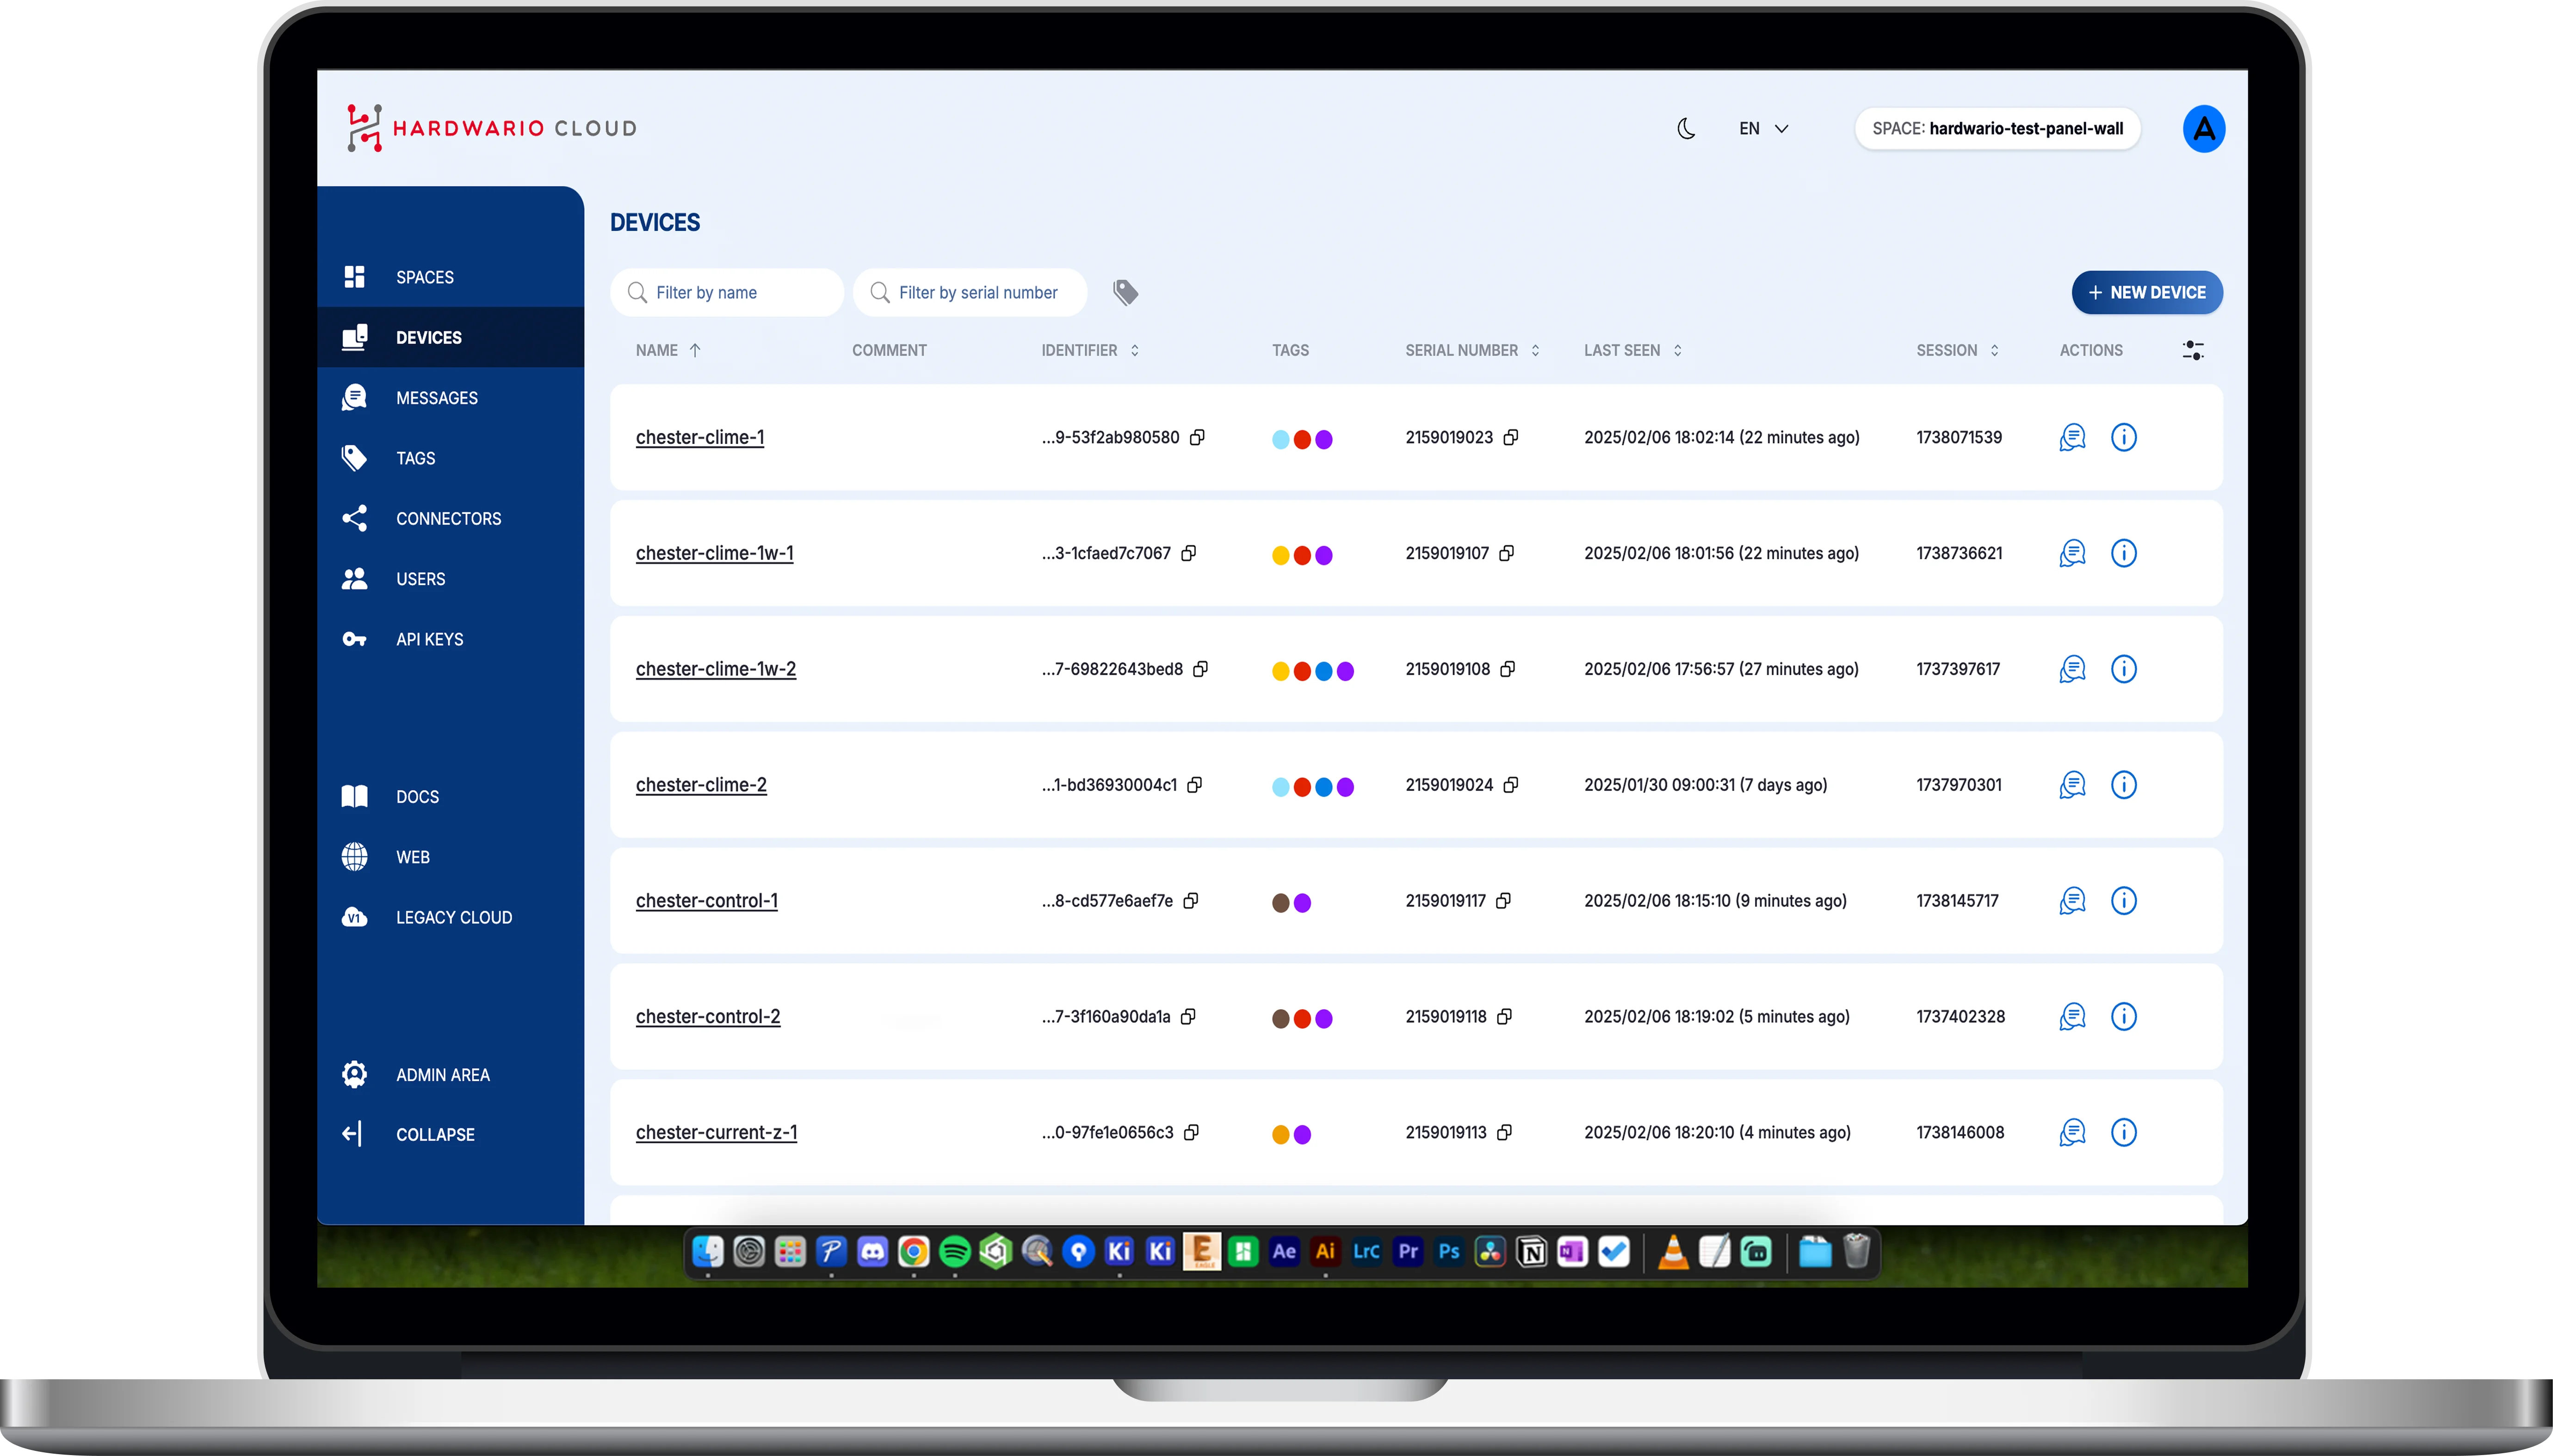Open WEB in the sidebar

(x=450, y=857)
